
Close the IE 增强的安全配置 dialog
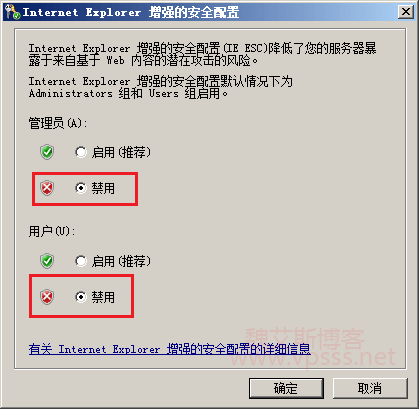(406, 12)
